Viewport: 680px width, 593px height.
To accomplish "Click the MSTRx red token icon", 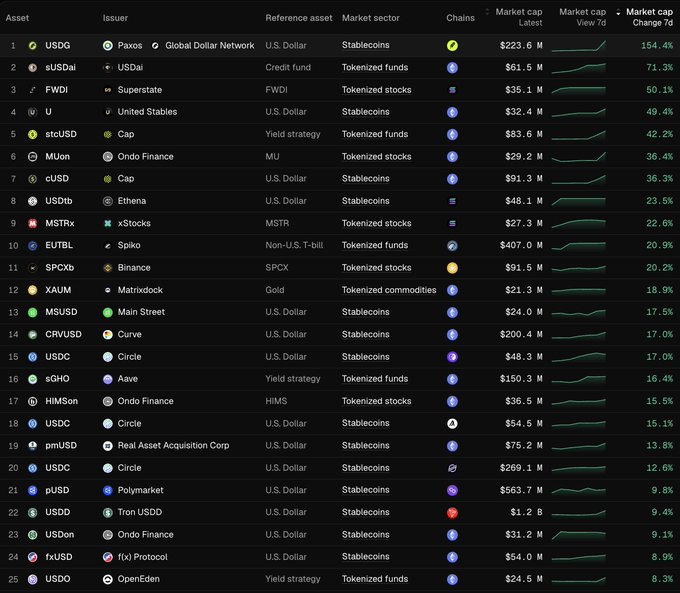I will (33, 223).
